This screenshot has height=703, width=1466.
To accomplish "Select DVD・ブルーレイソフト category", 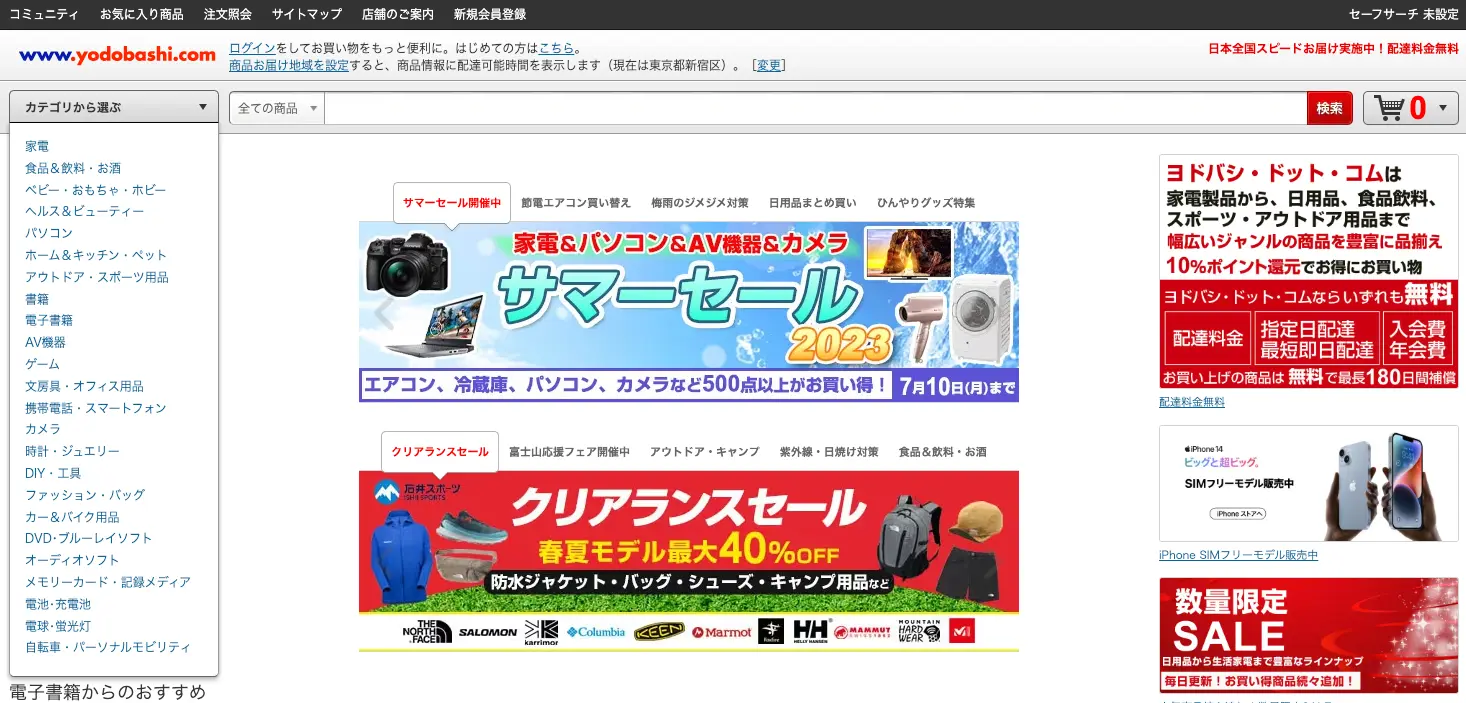I will [x=89, y=538].
